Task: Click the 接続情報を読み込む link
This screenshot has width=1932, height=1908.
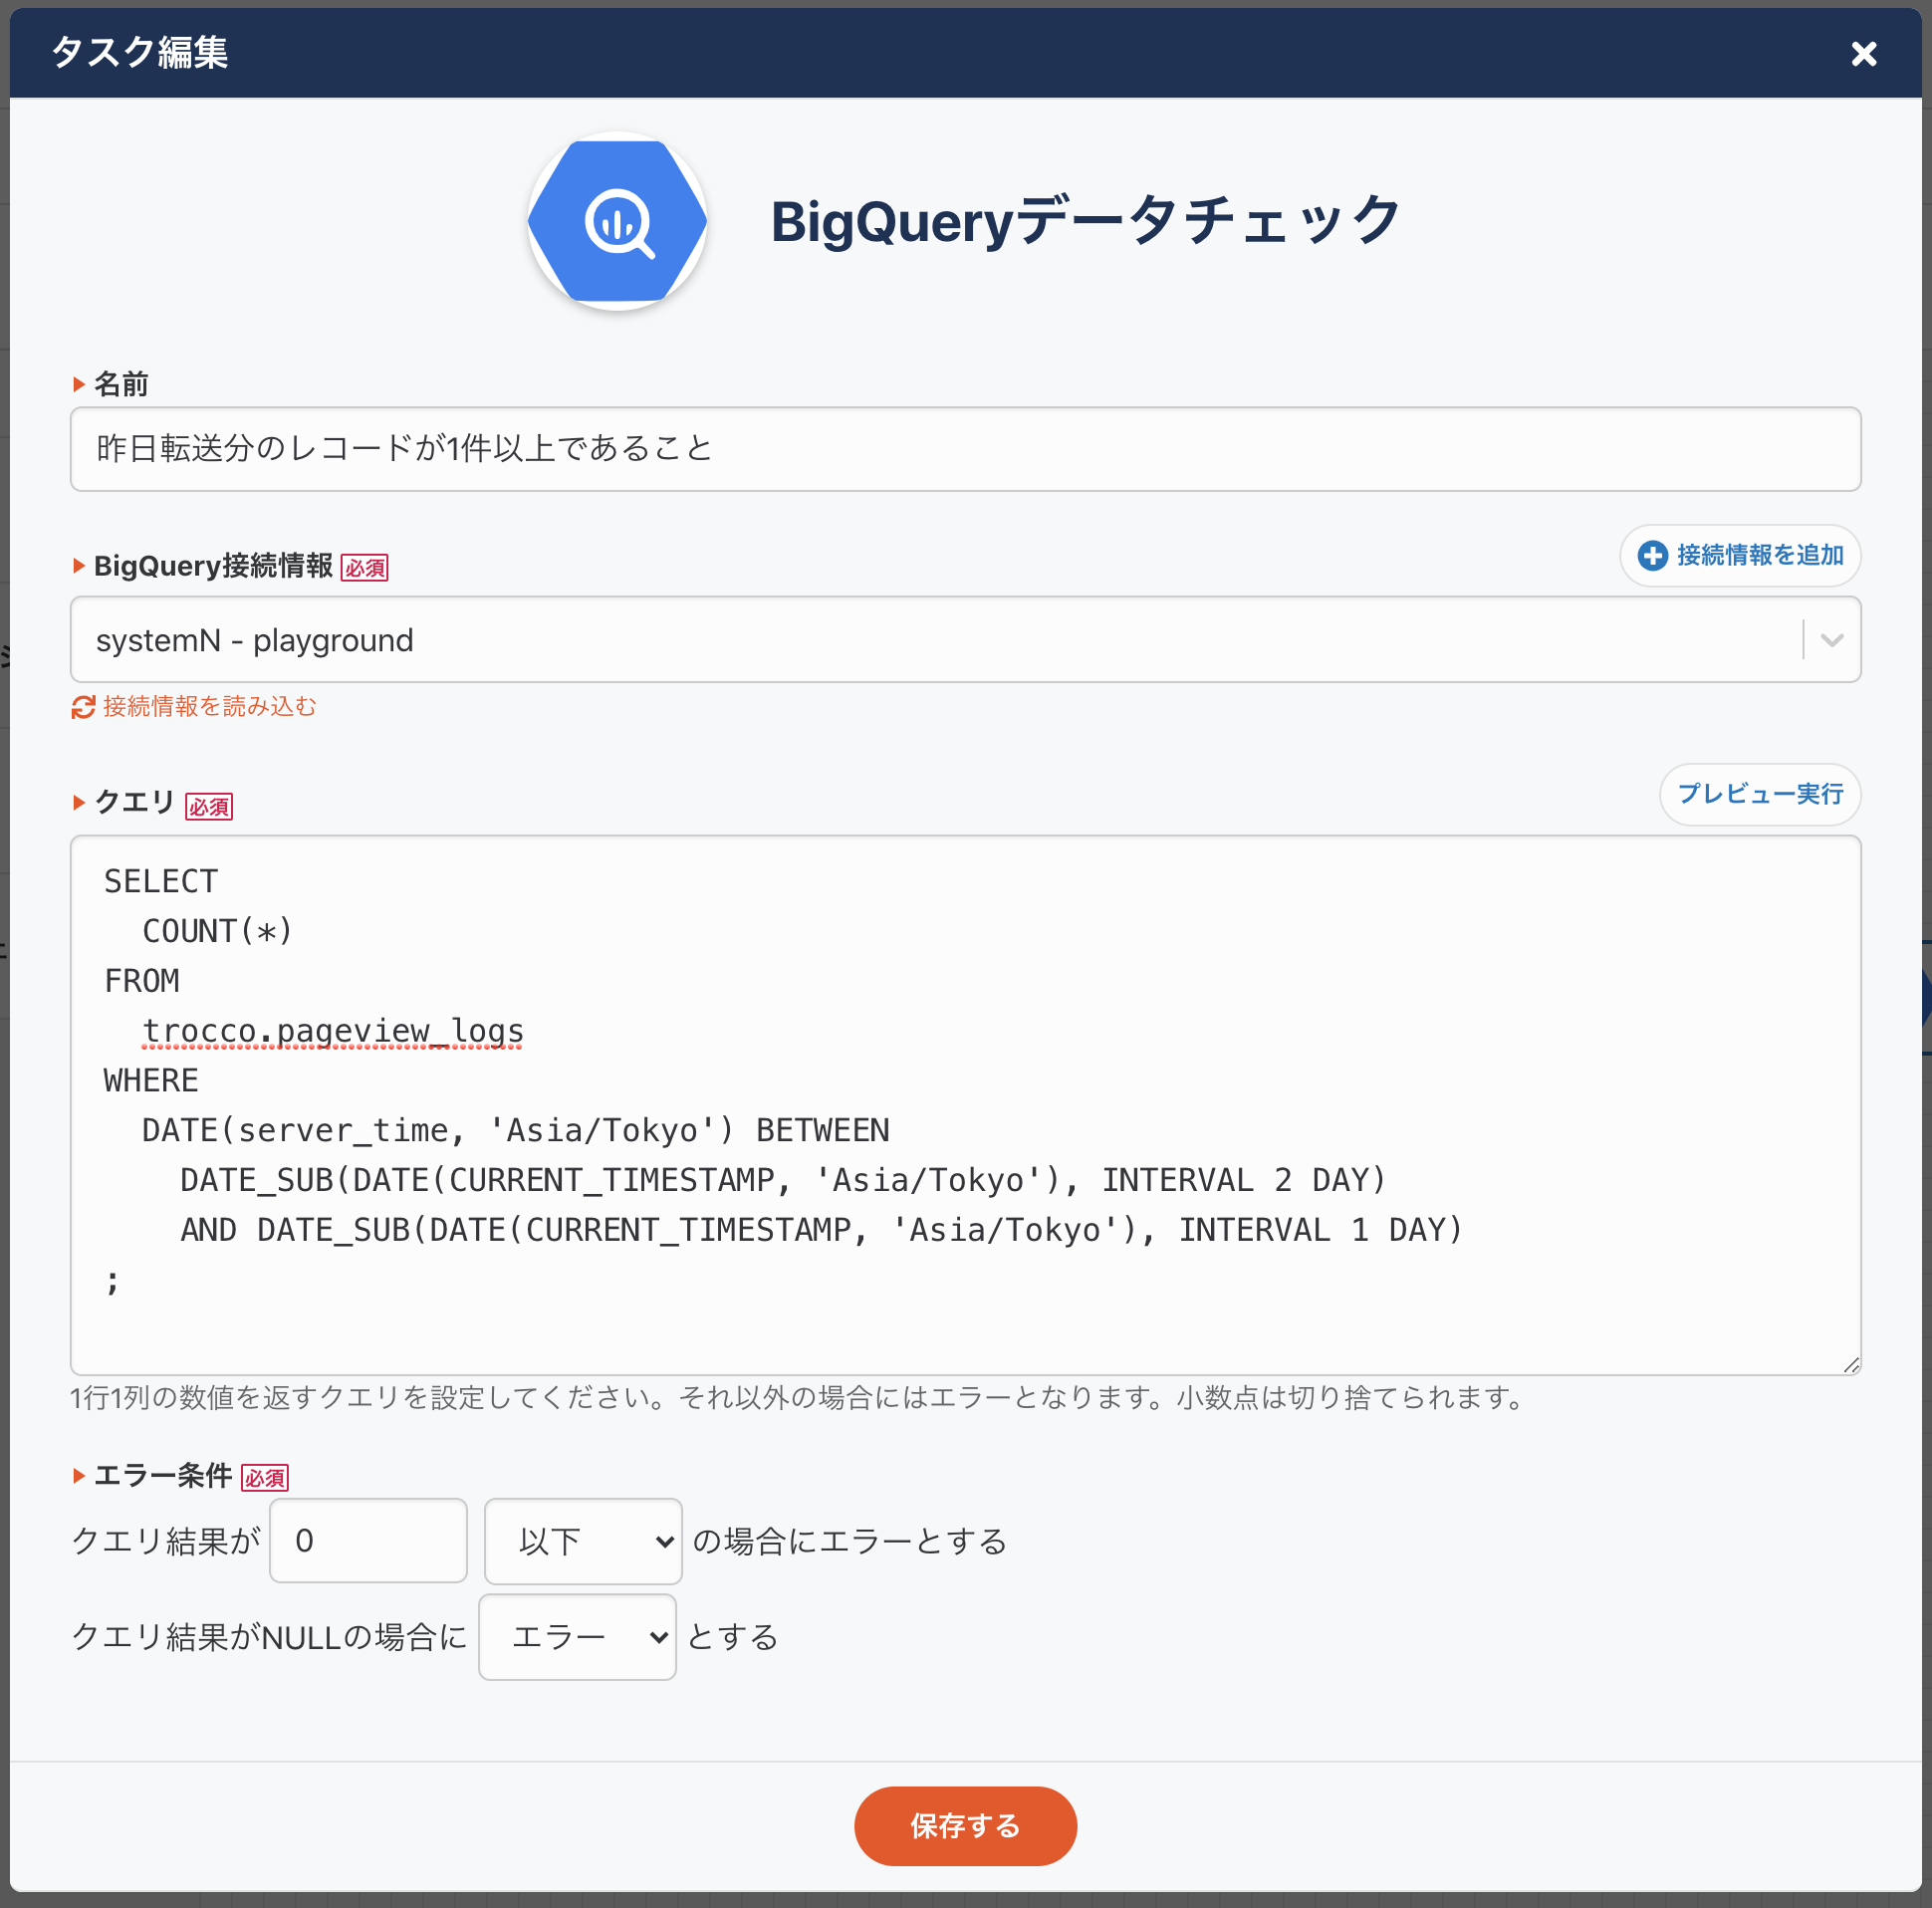Action: point(209,707)
